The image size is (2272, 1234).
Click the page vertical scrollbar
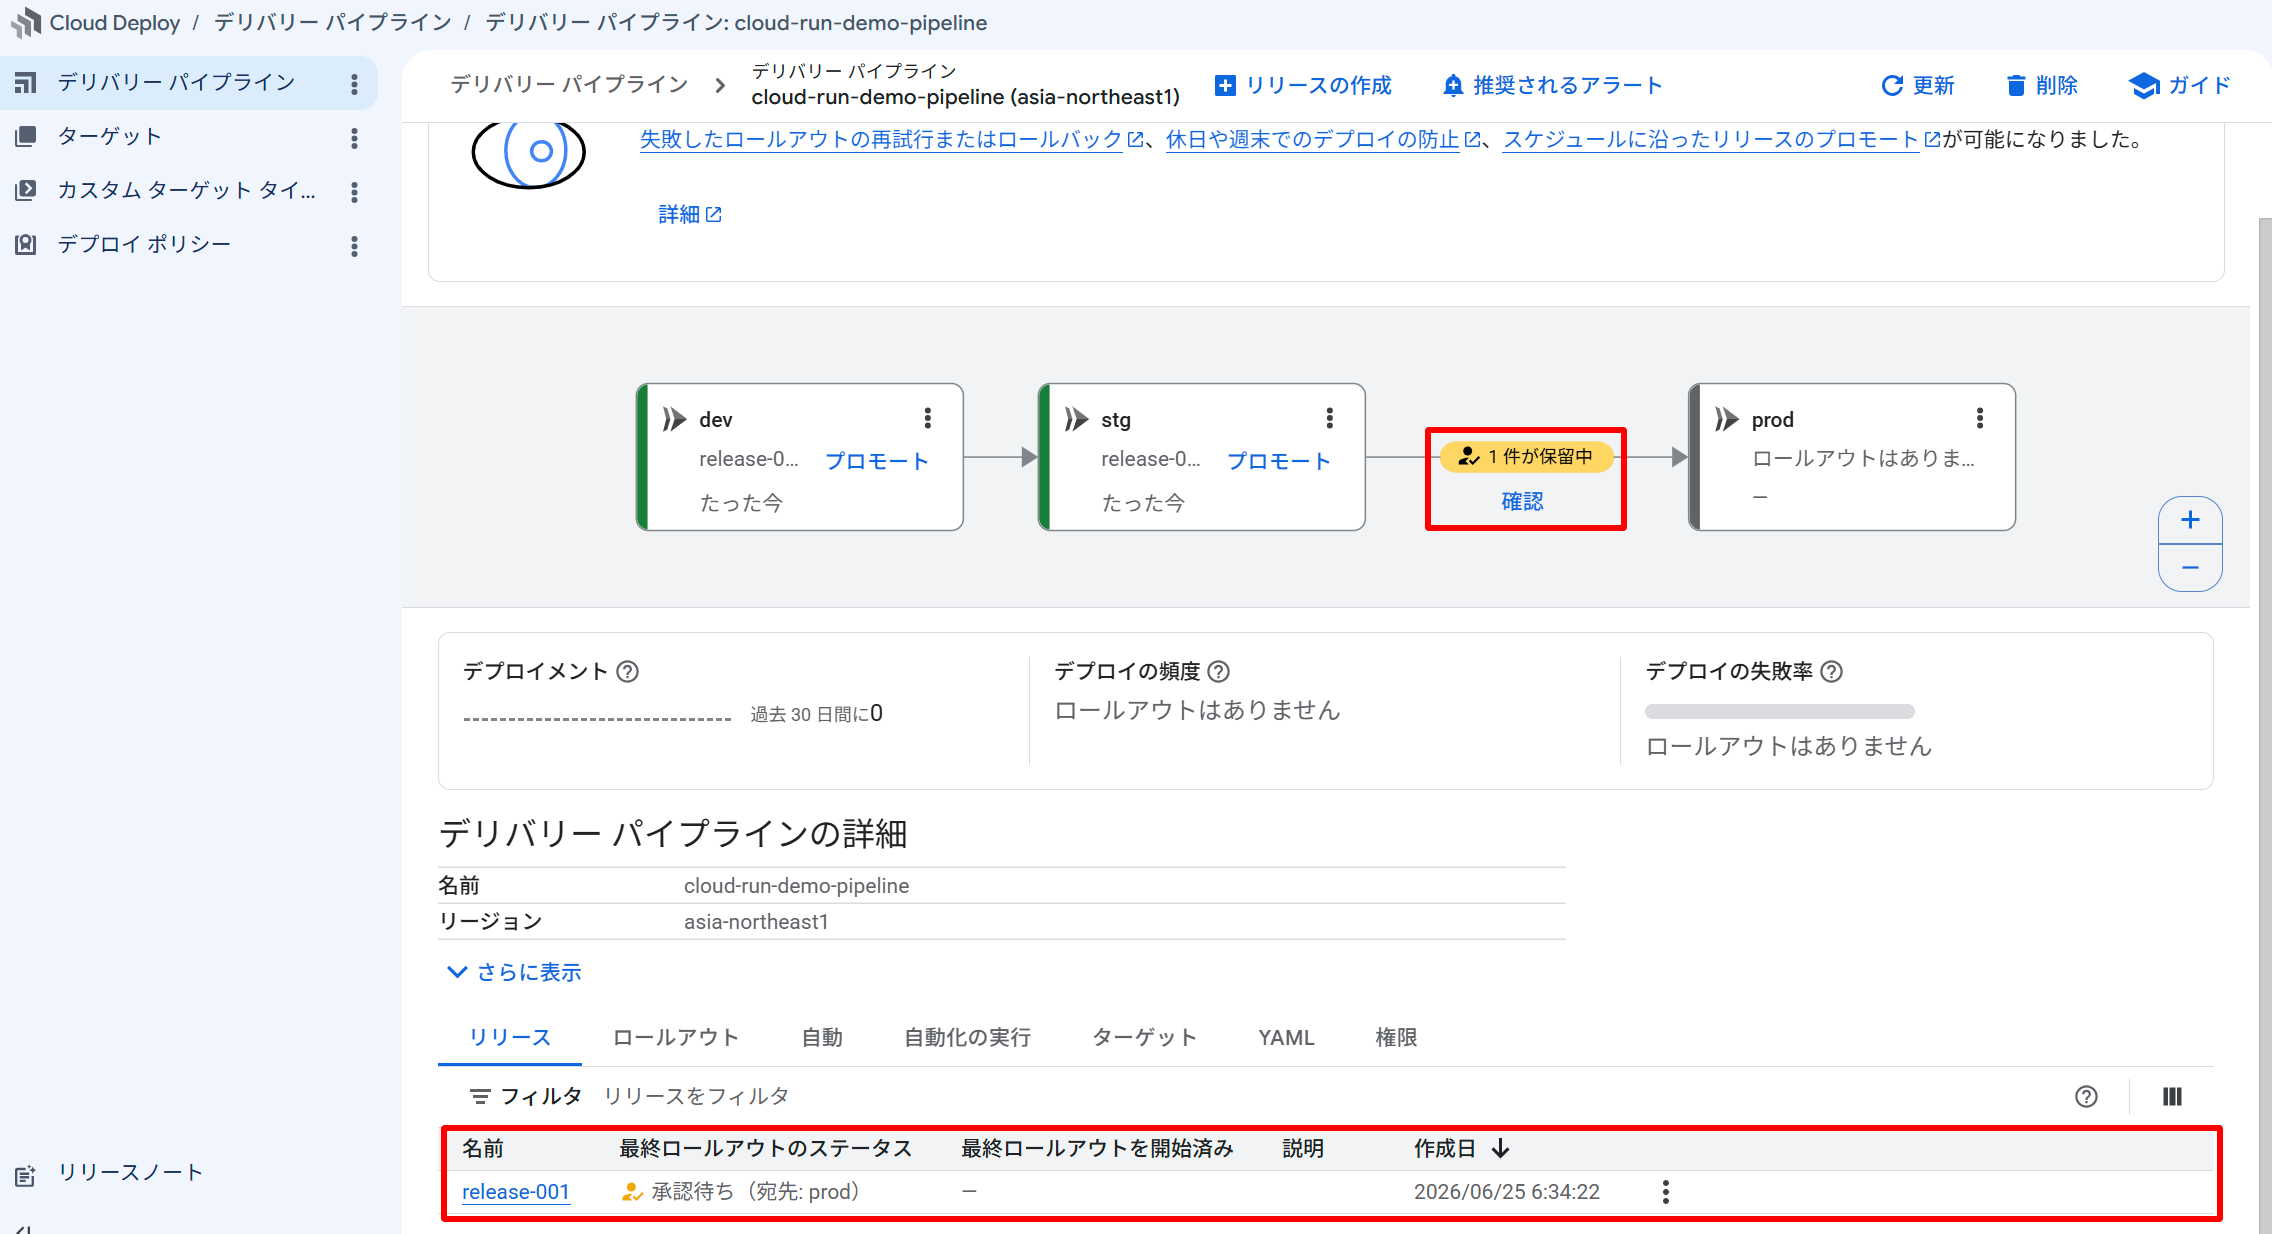pyautogui.click(x=2265, y=725)
